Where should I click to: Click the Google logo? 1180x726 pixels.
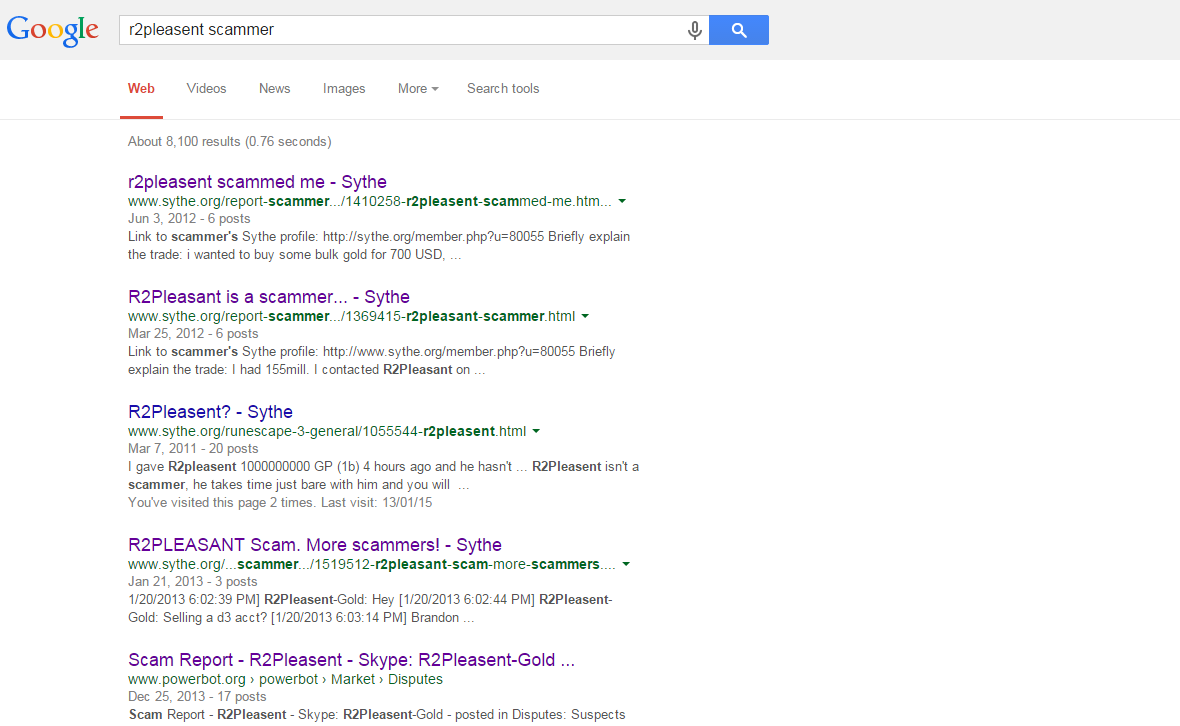[53, 30]
